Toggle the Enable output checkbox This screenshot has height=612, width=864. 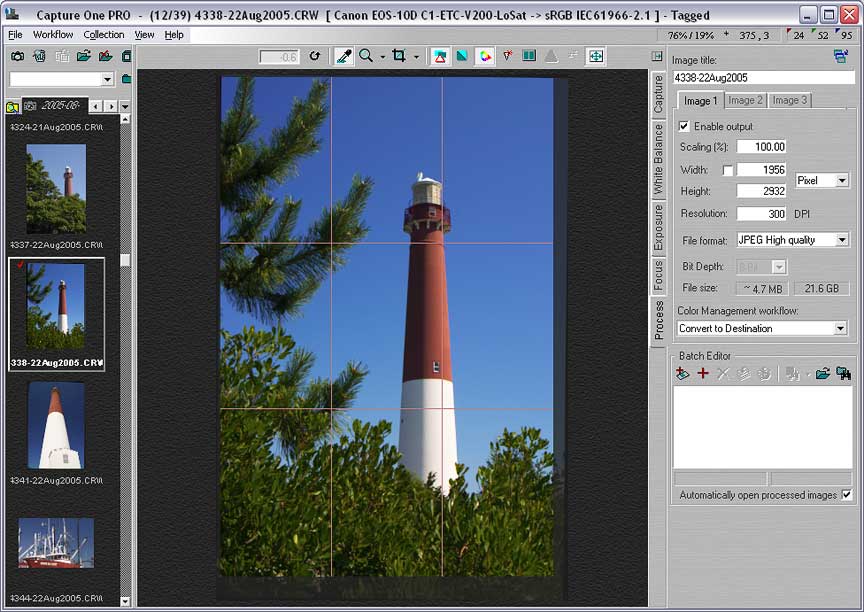point(684,127)
